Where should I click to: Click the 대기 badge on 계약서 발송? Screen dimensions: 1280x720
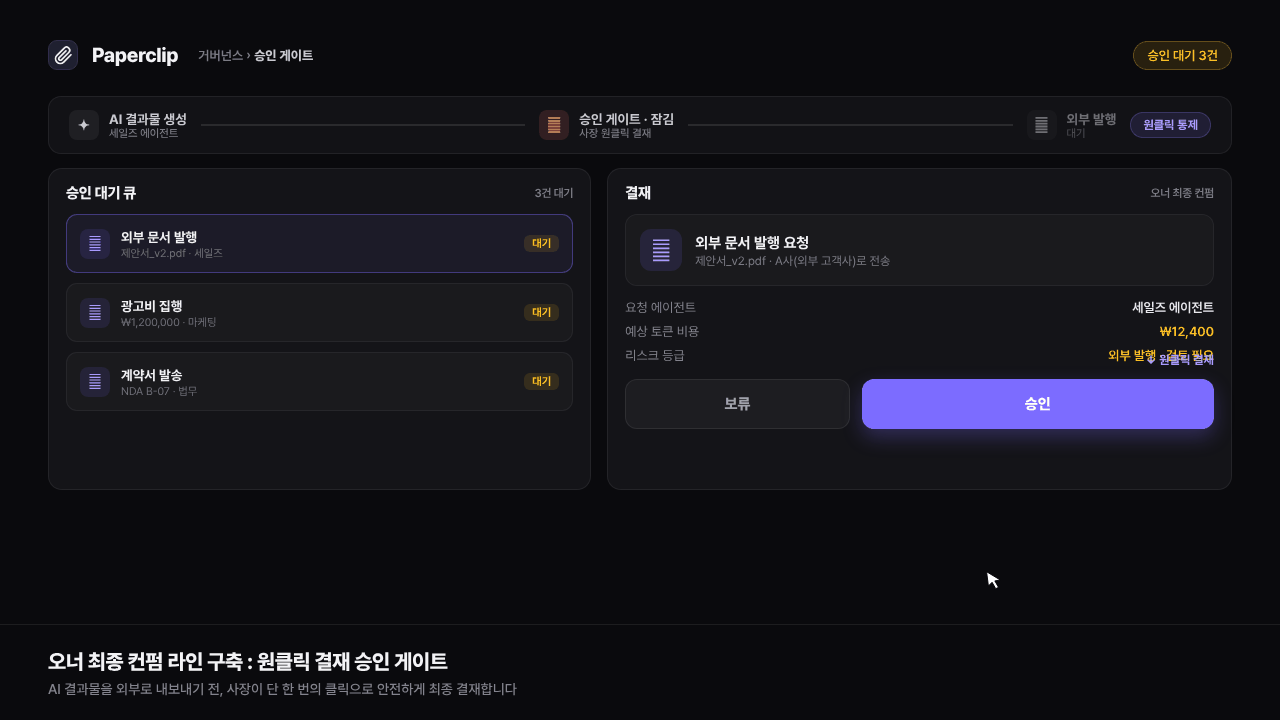click(541, 381)
